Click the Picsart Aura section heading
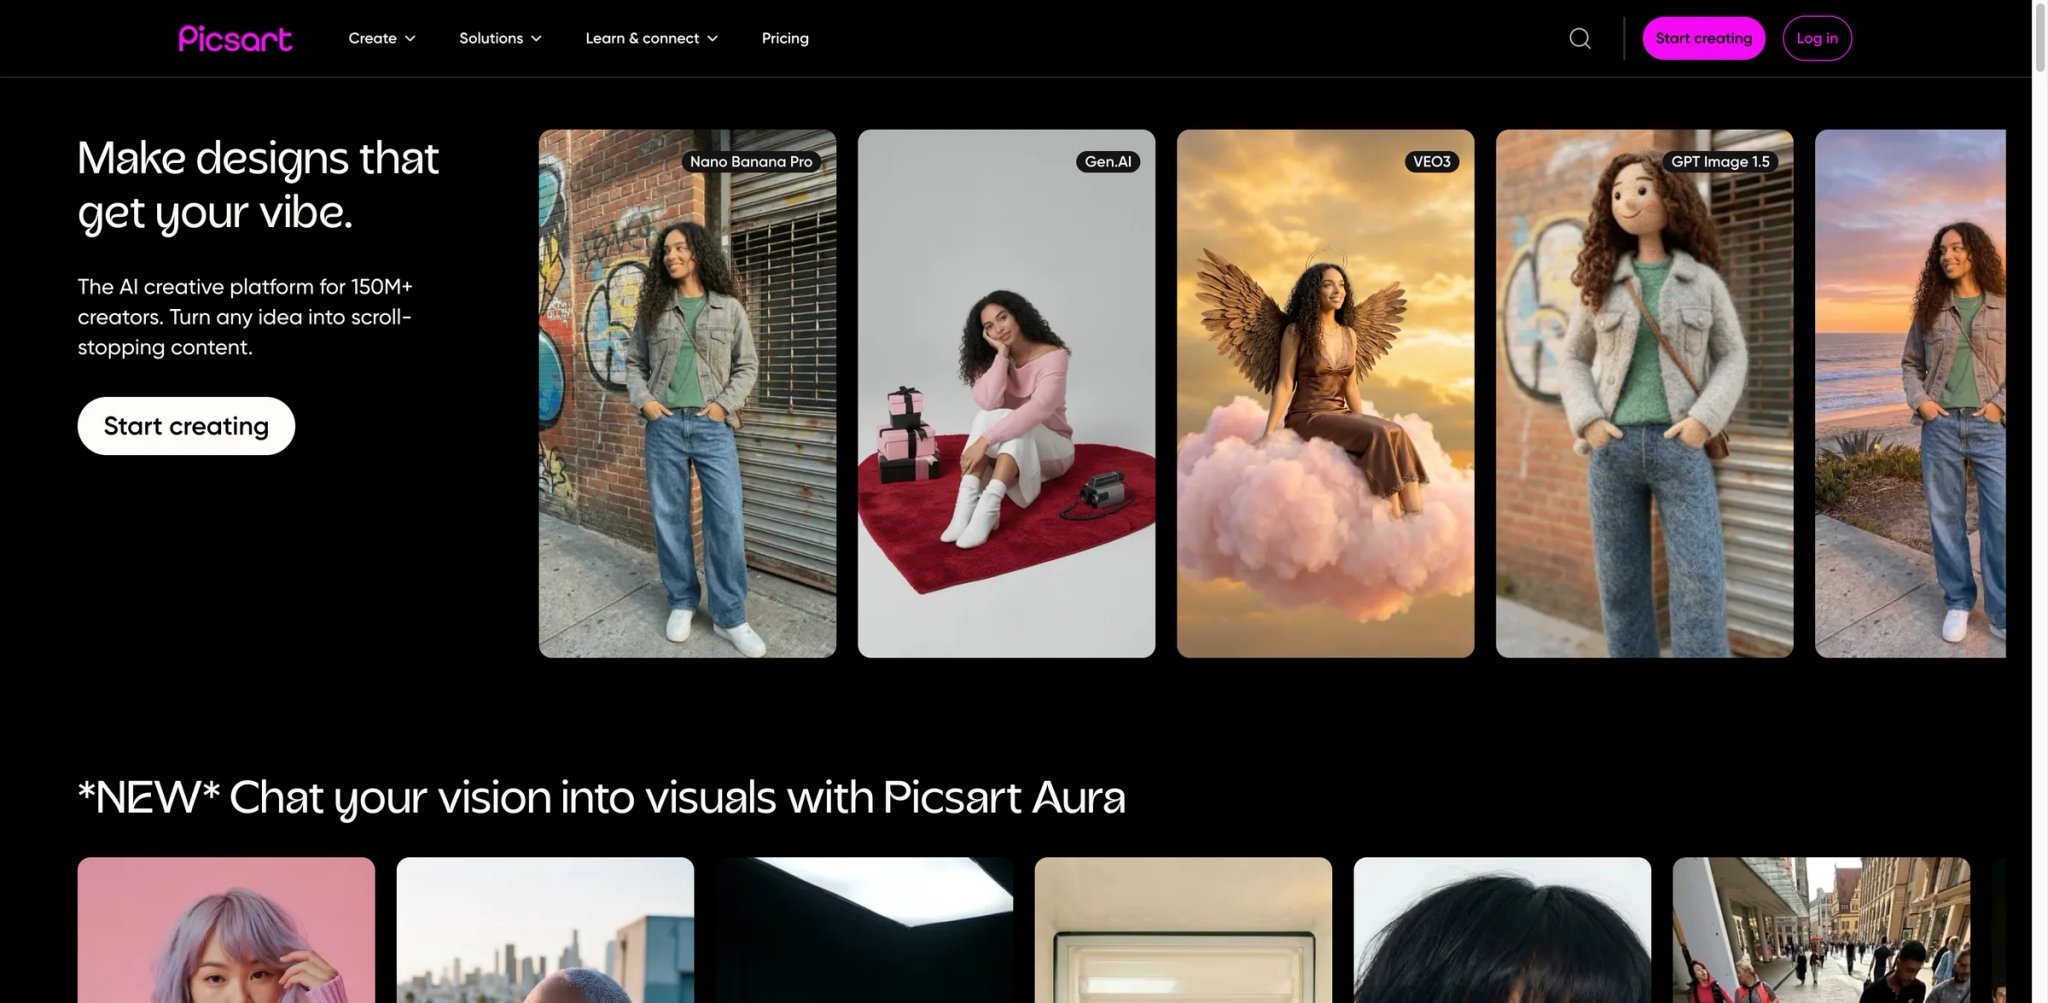This screenshot has width=2048, height=1003. pyautogui.click(x=602, y=798)
